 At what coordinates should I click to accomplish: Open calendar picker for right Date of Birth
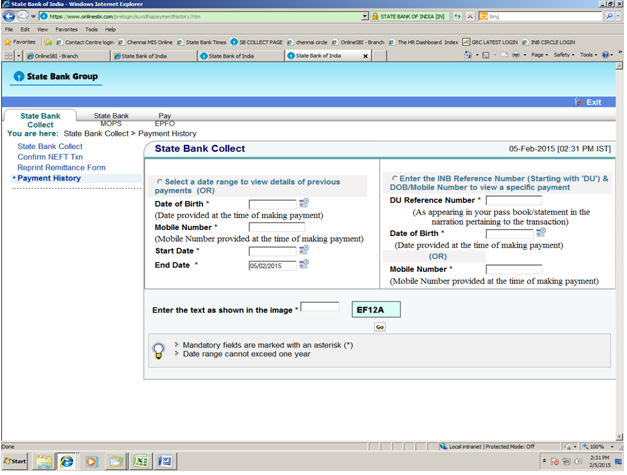coord(541,232)
